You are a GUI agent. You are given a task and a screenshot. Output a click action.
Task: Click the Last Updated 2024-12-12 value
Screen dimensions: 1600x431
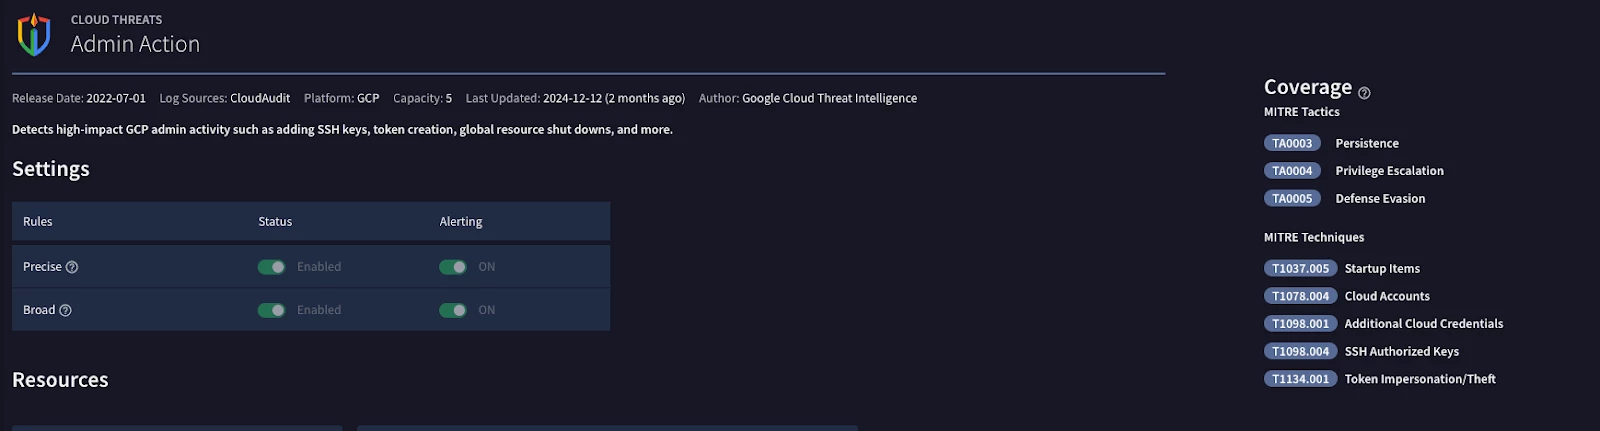614,98
